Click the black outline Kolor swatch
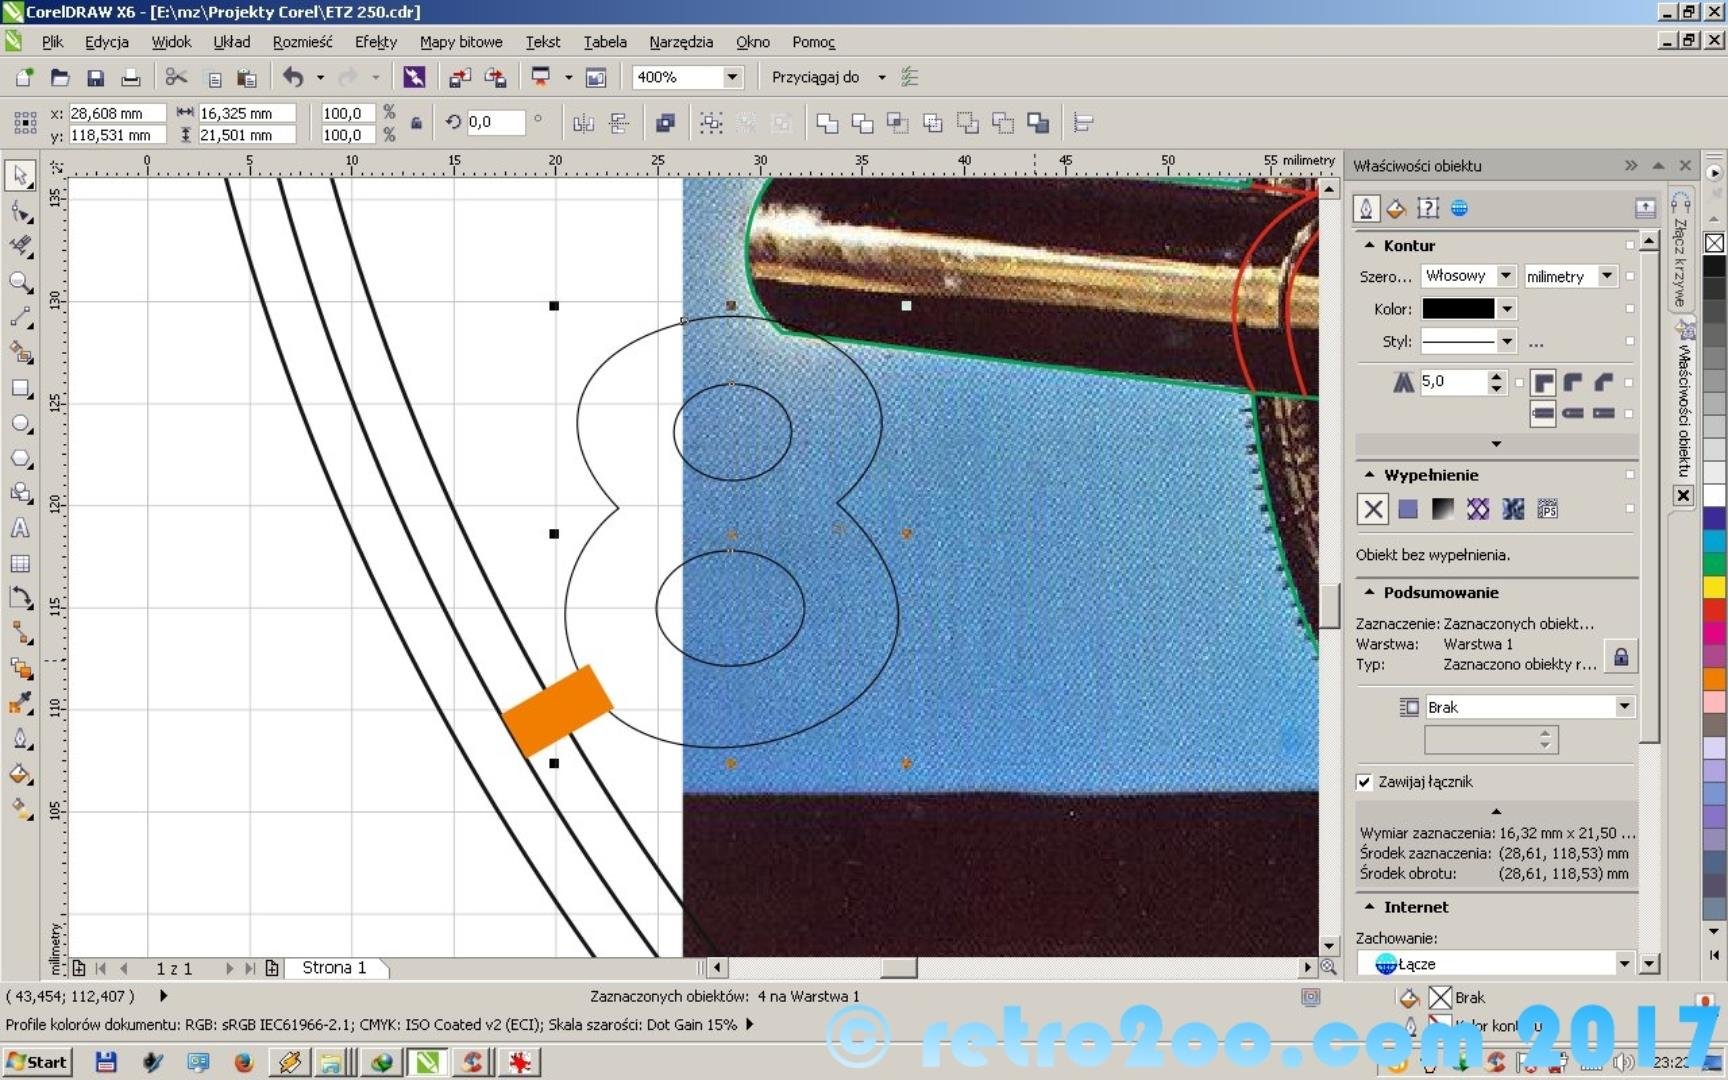 pyautogui.click(x=1458, y=309)
